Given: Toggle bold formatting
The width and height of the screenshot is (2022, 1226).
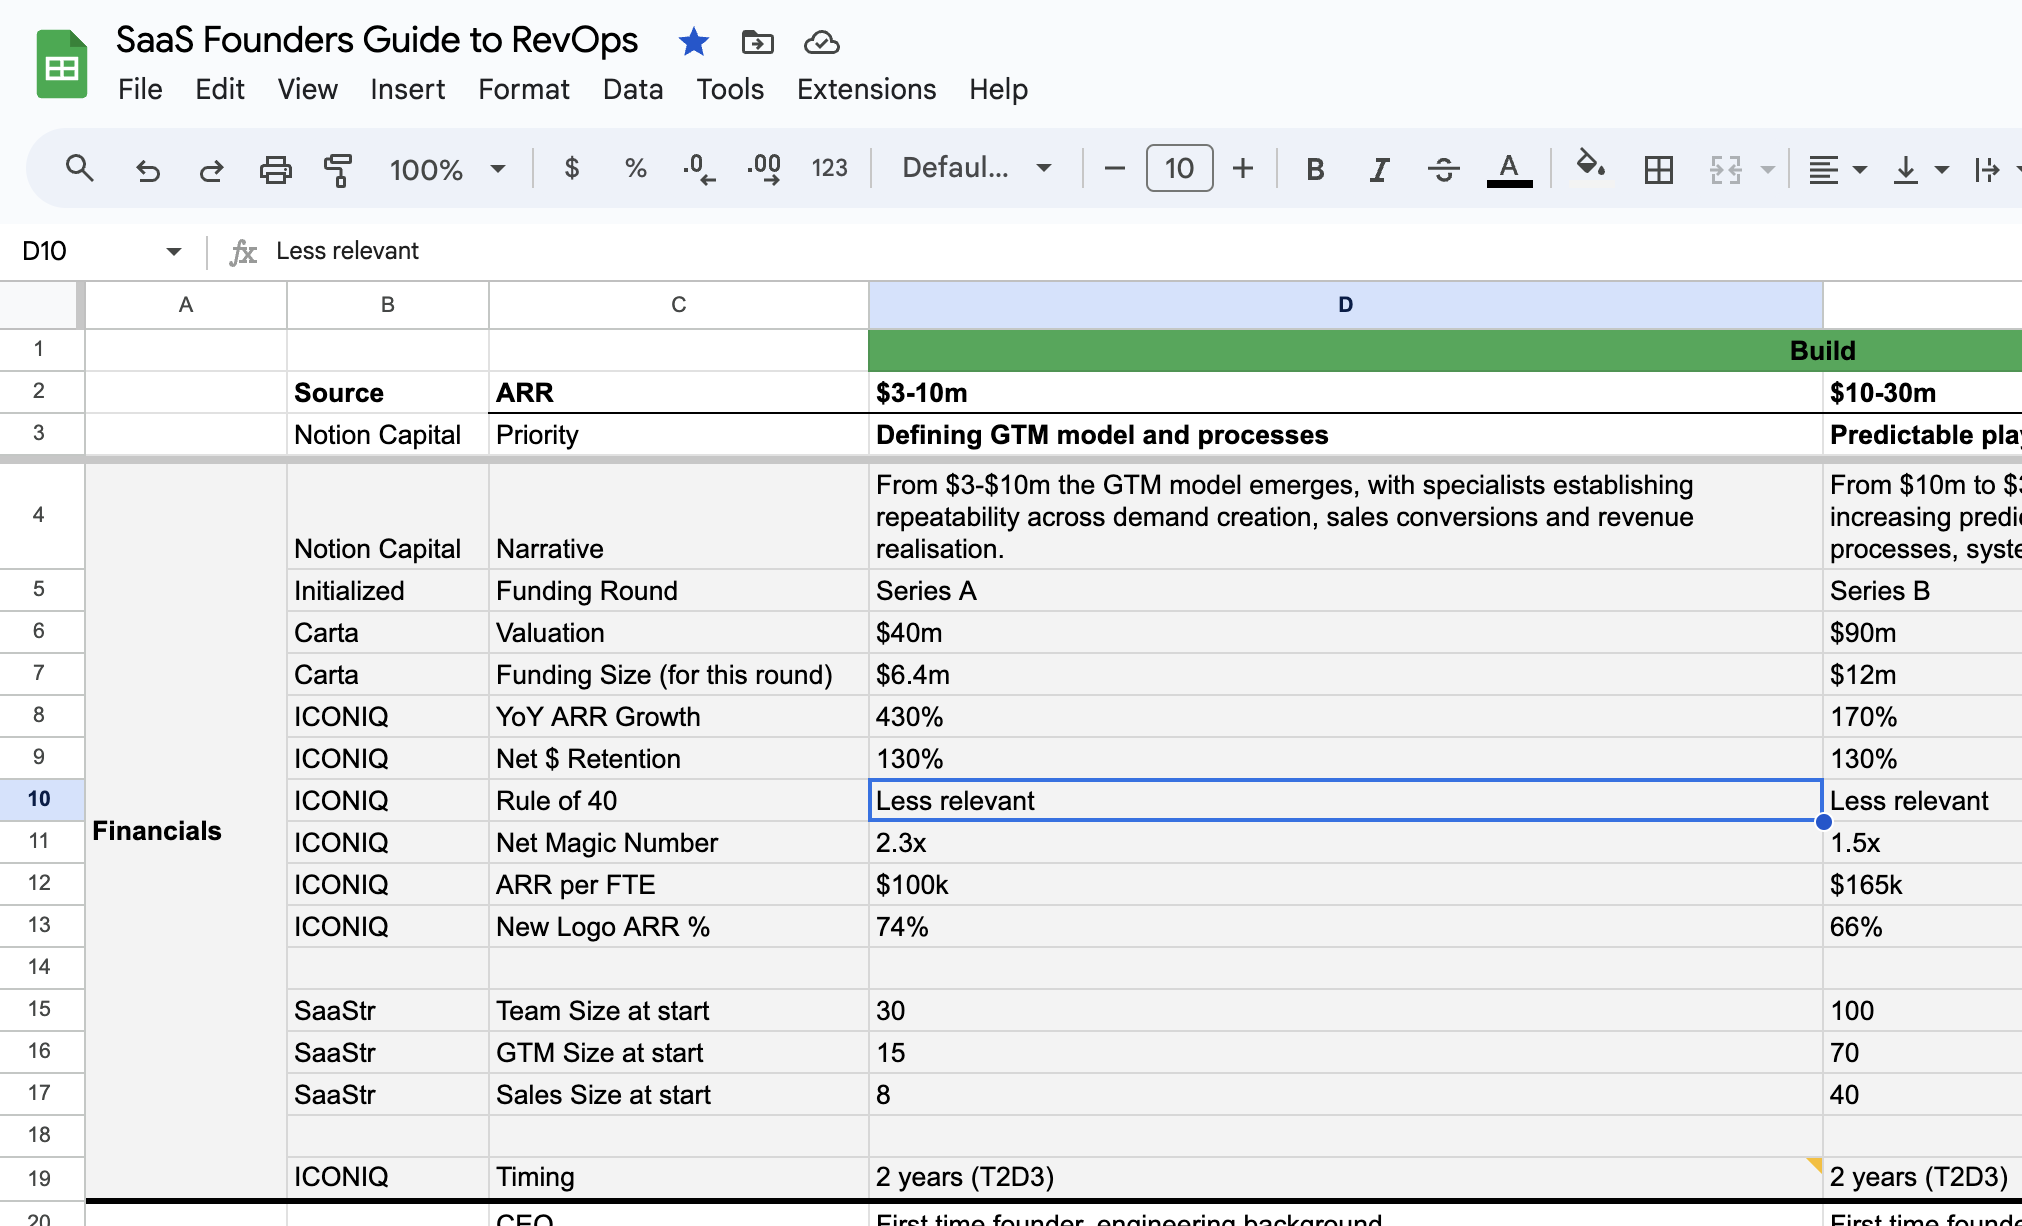Looking at the screenshot, I should (1315, 169).
